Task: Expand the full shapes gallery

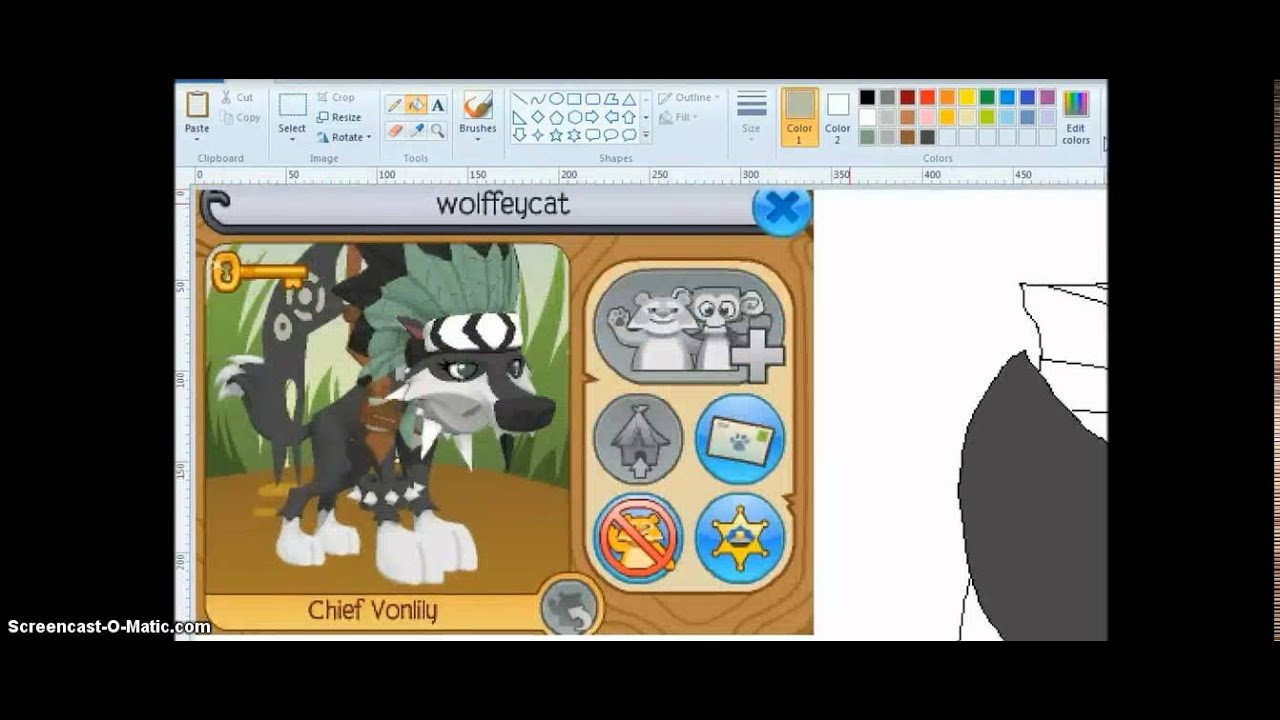Action: click(646, 135)
